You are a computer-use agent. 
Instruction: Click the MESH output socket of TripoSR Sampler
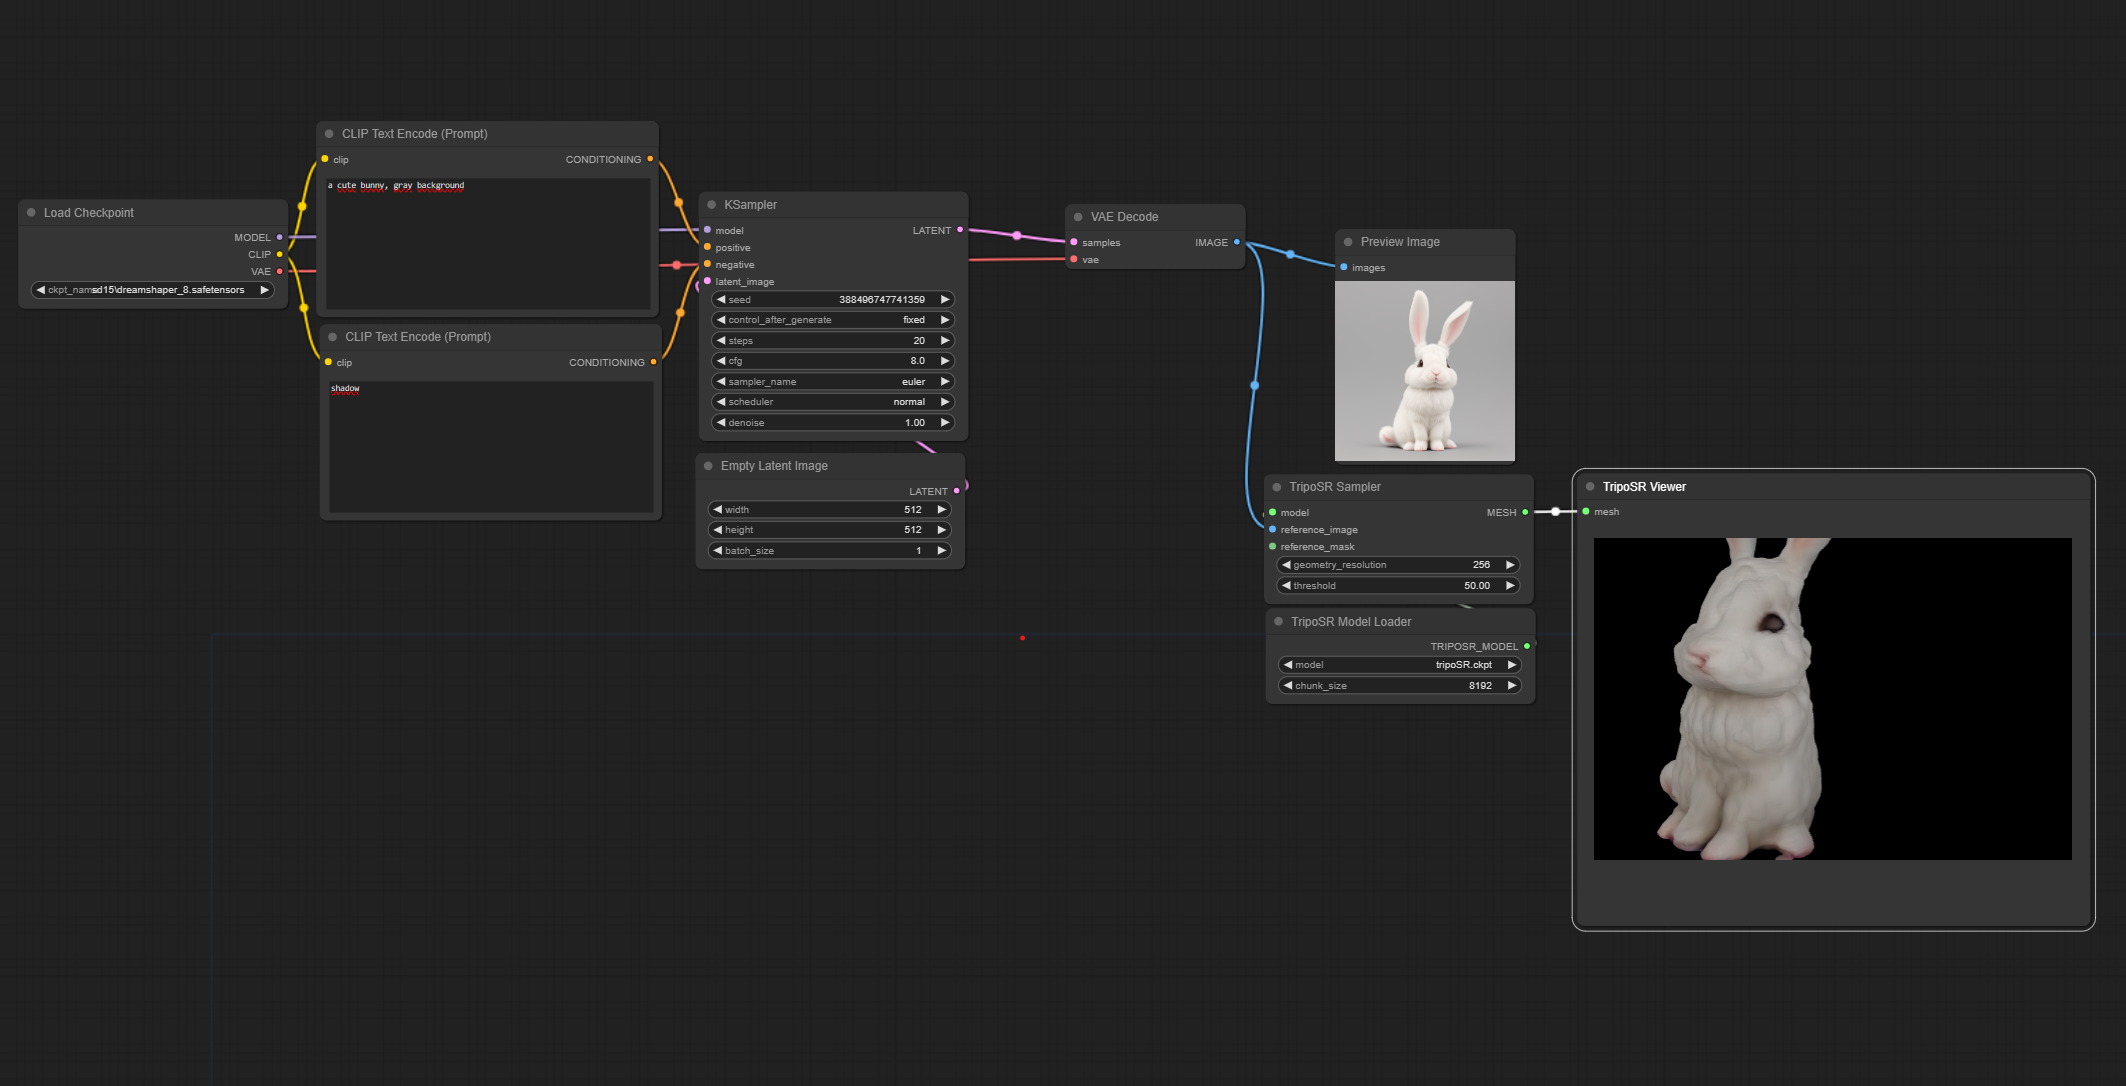pyautogui.click(x=1525, y=513)
